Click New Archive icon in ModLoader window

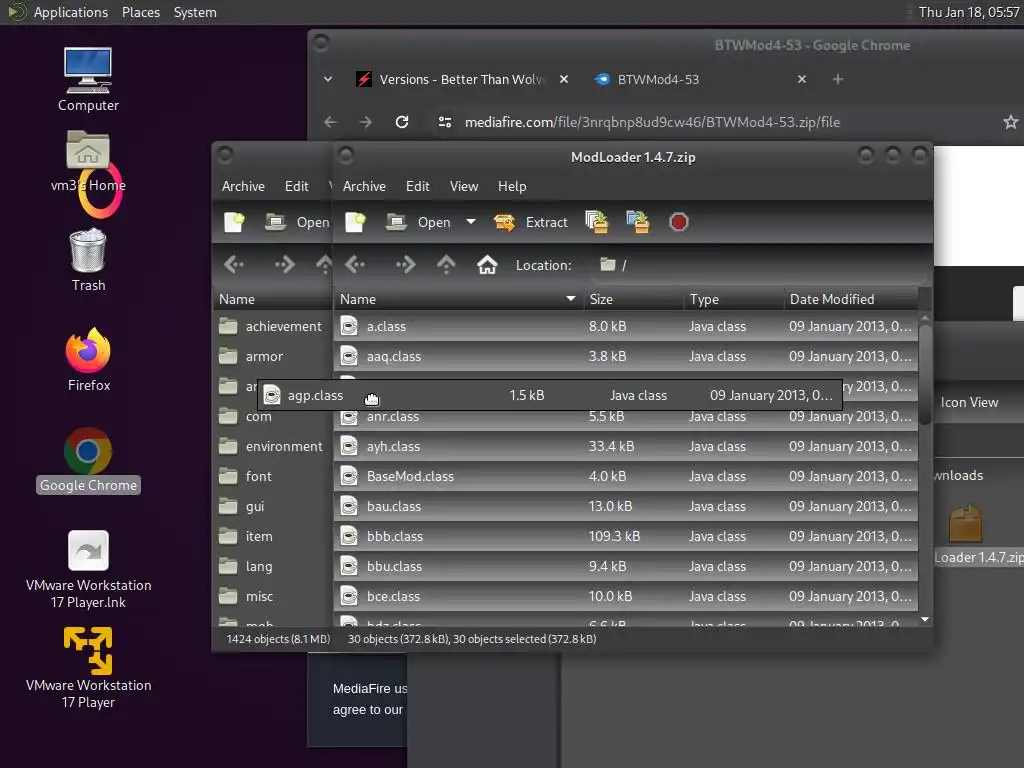355,222
